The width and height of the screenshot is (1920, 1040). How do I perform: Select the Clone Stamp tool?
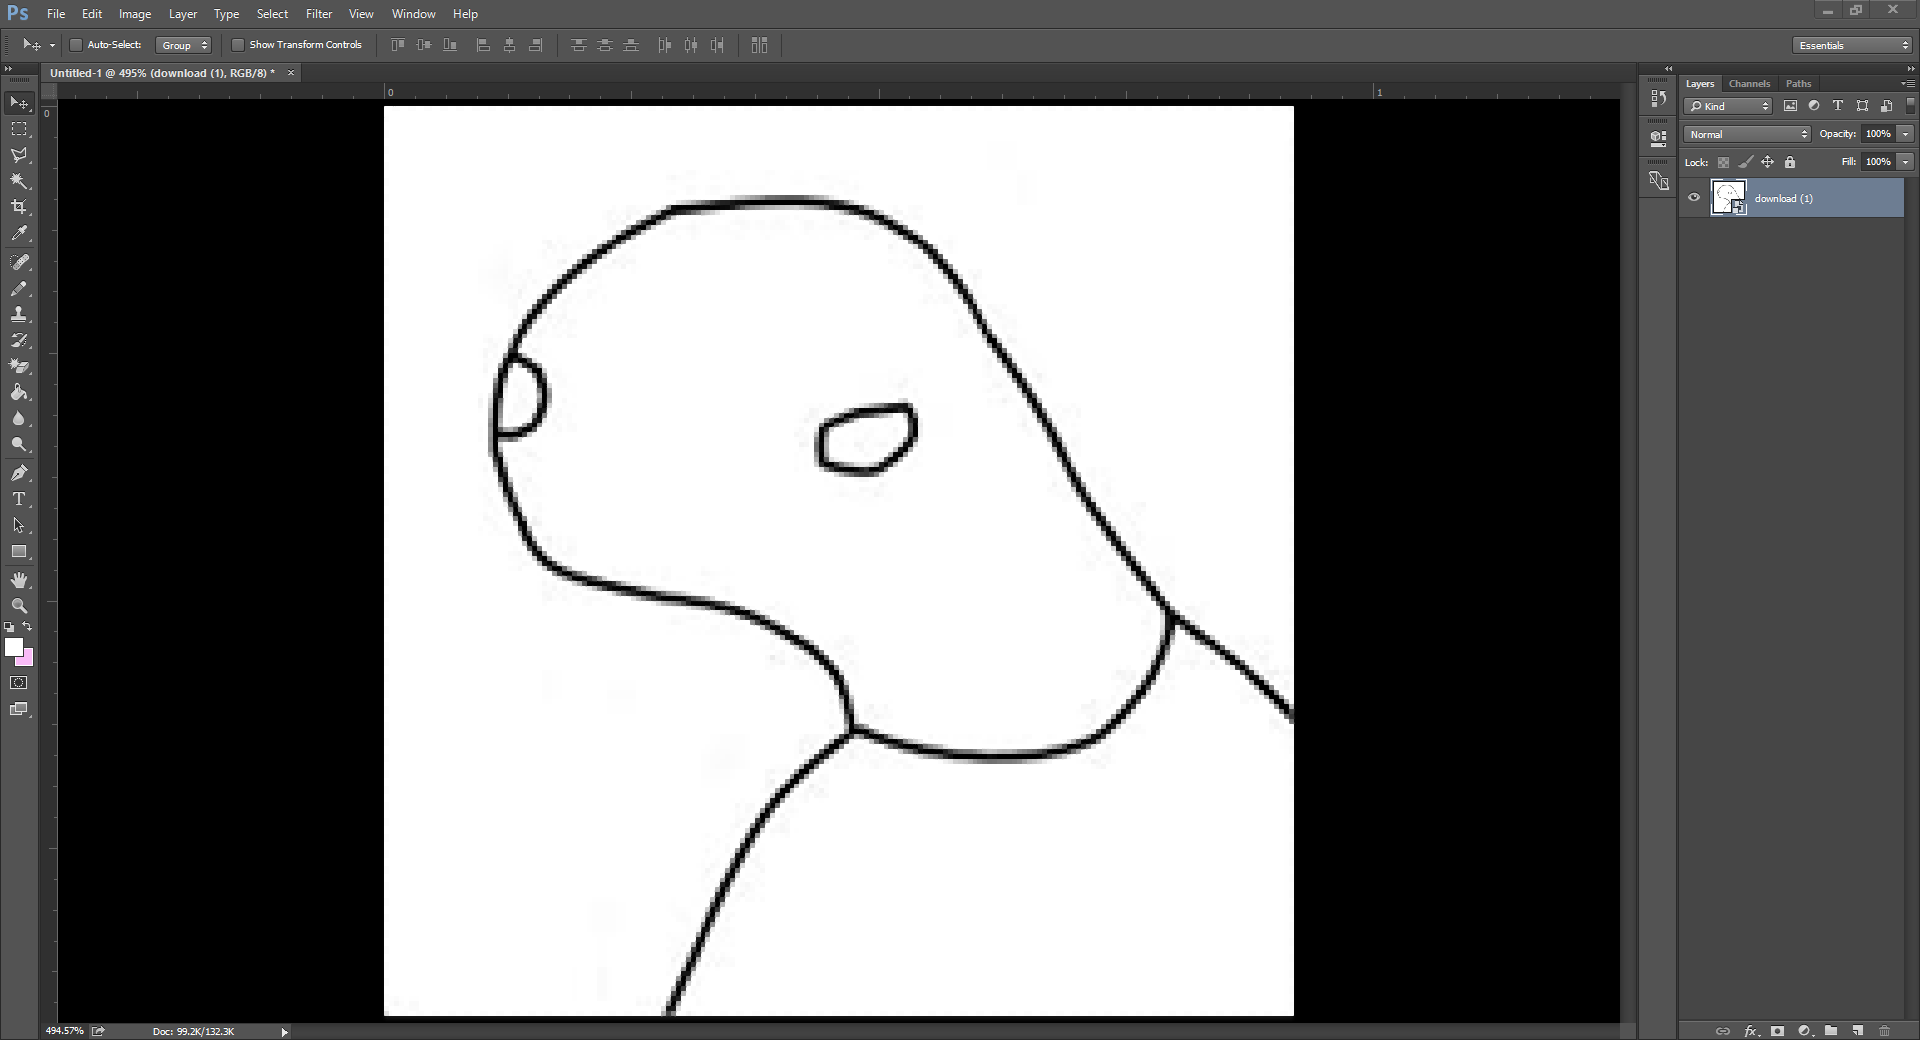pyautogui.click(x=19, y=314)
